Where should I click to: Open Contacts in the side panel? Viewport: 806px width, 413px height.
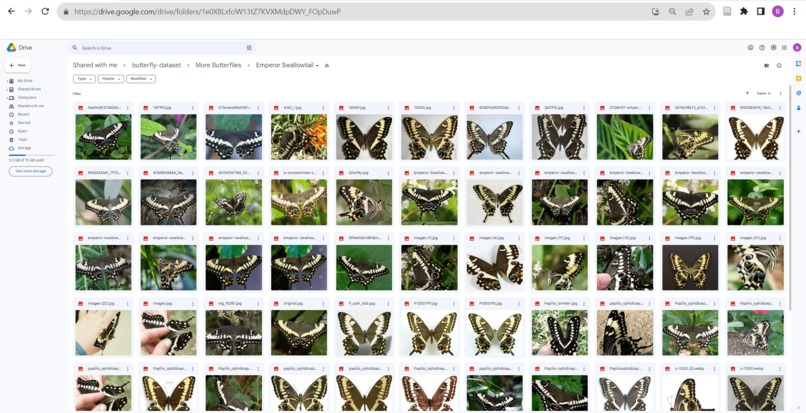pos(798,108)
